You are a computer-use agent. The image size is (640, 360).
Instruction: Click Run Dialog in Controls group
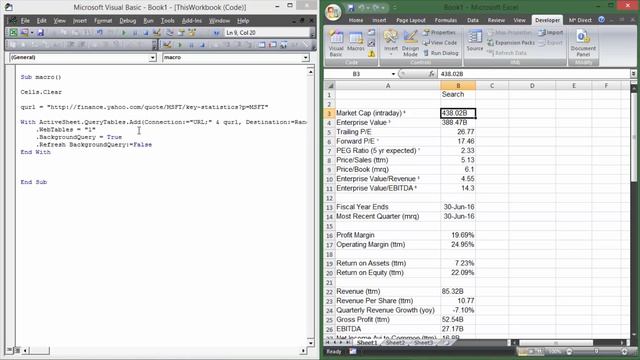[x=441, y=53]
